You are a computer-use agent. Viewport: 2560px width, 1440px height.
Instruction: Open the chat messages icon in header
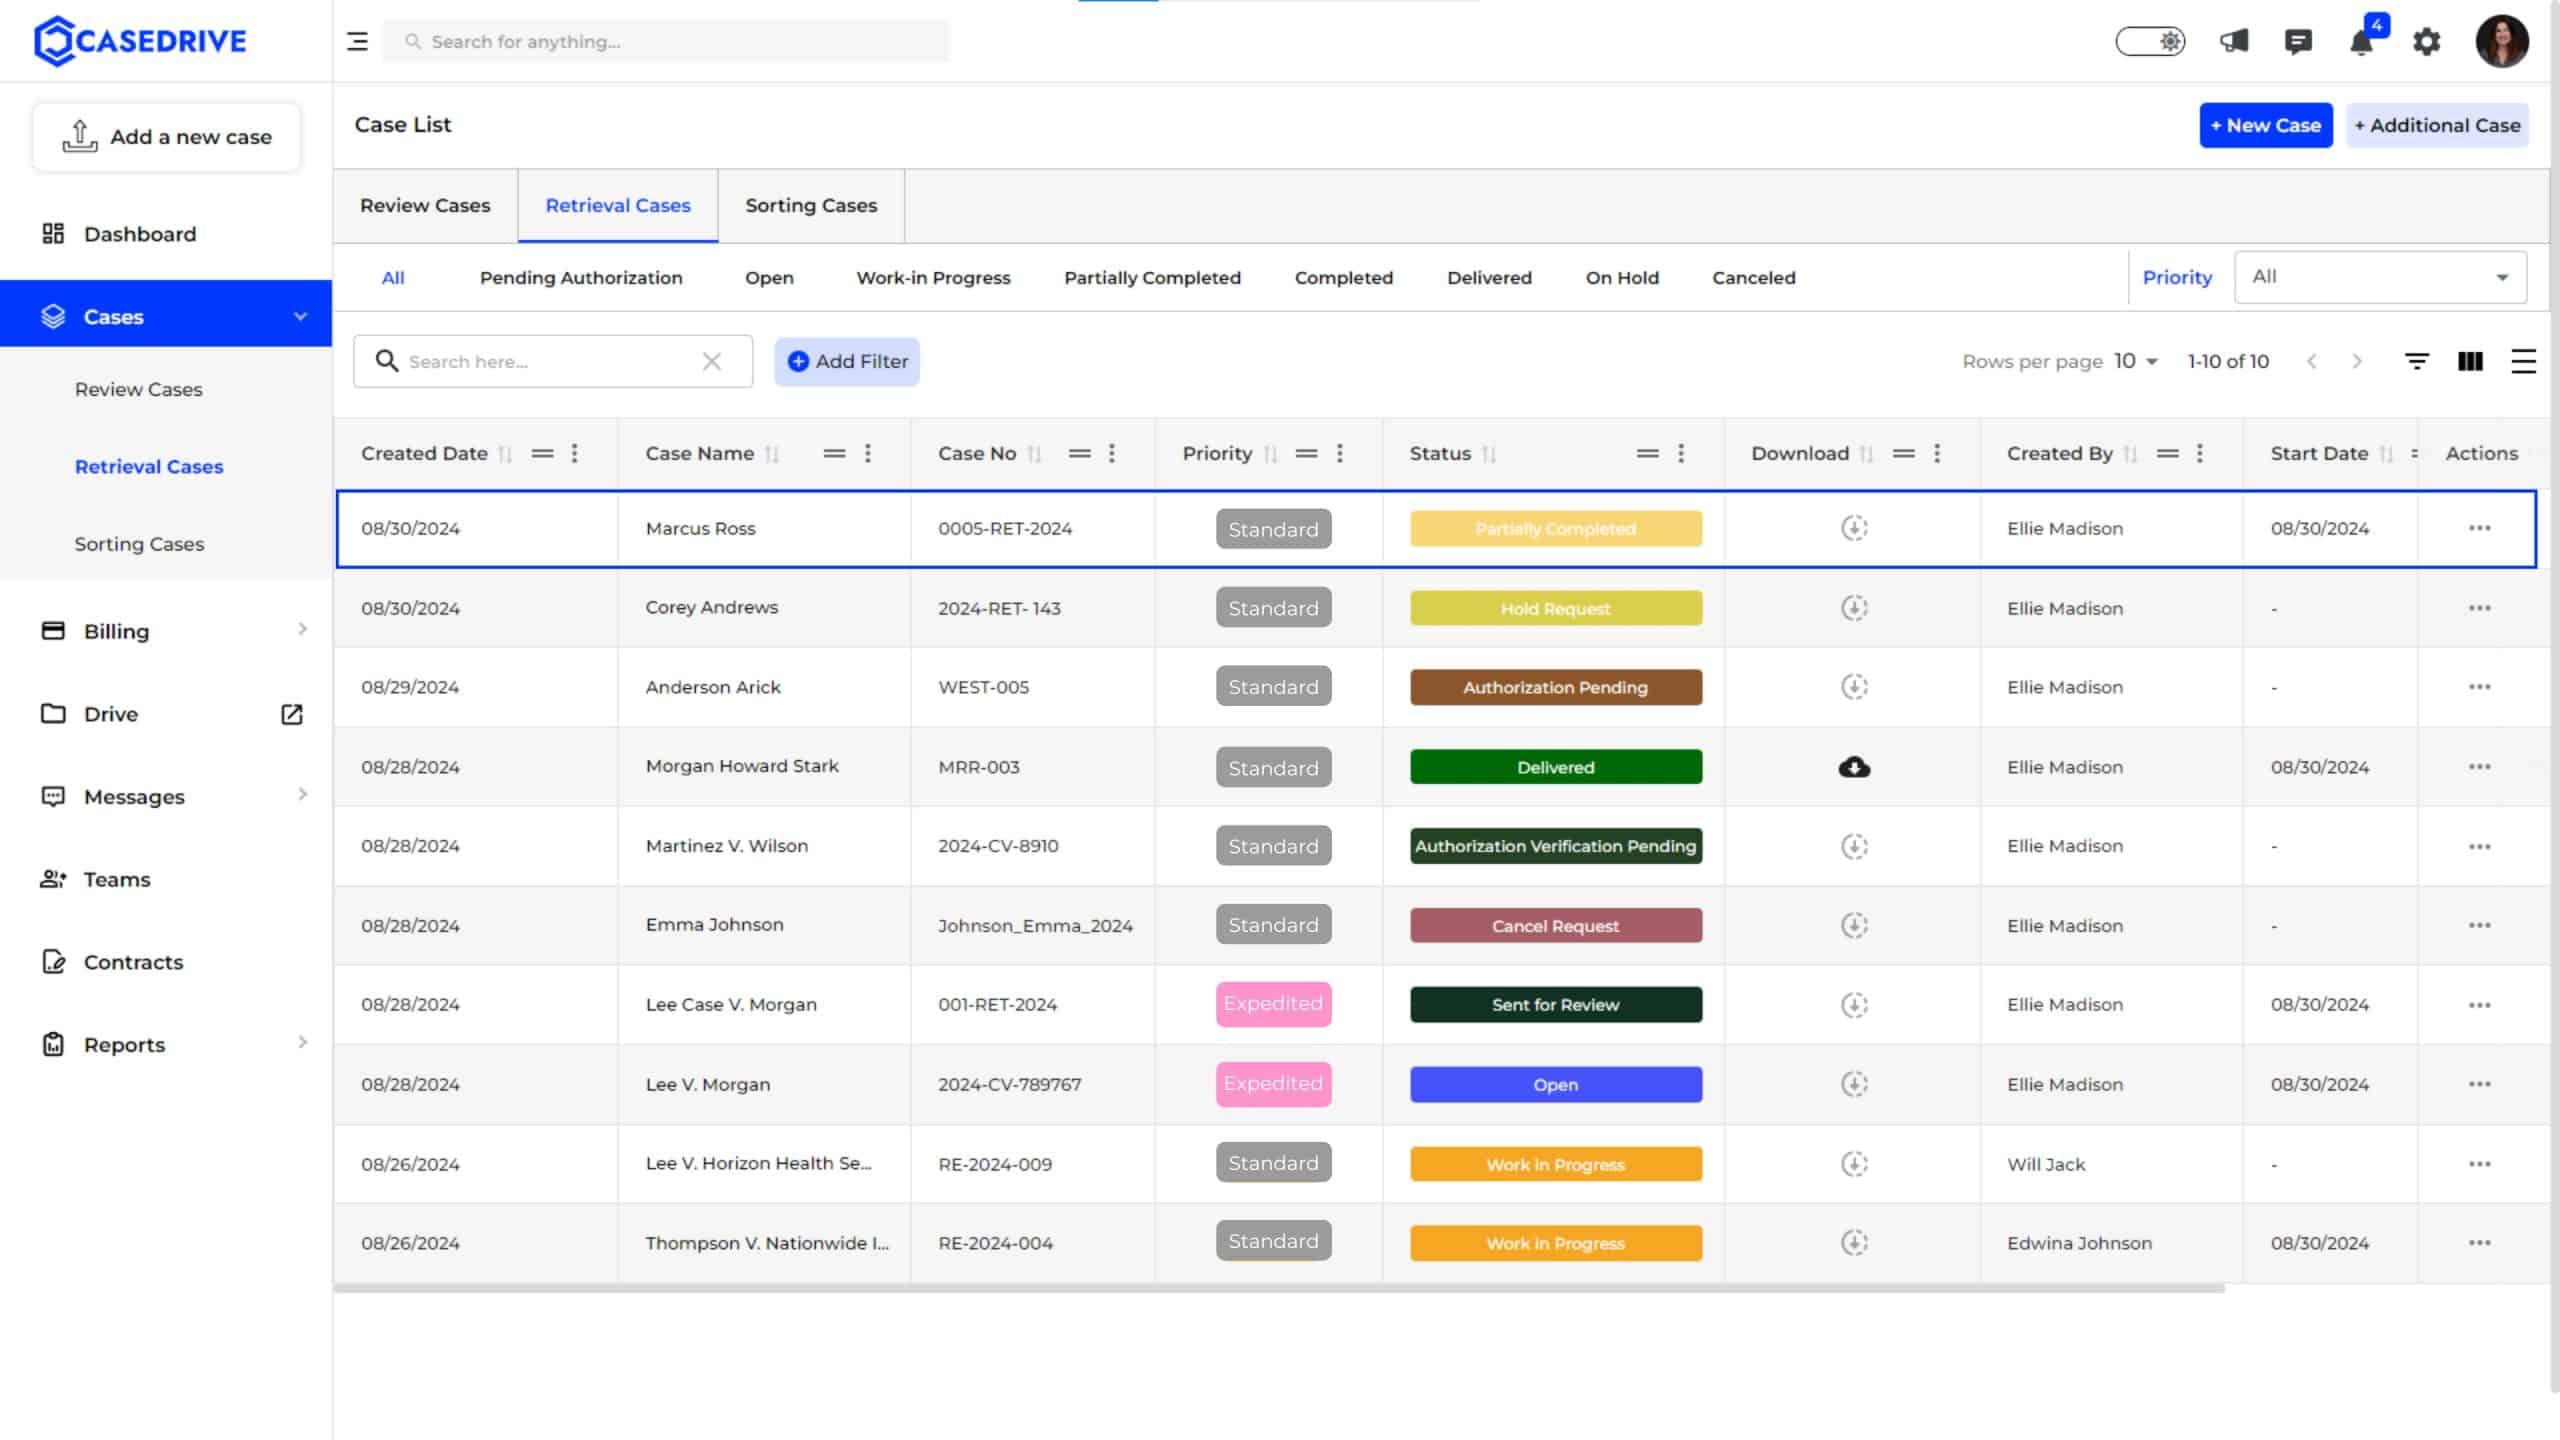(2298, 41)
